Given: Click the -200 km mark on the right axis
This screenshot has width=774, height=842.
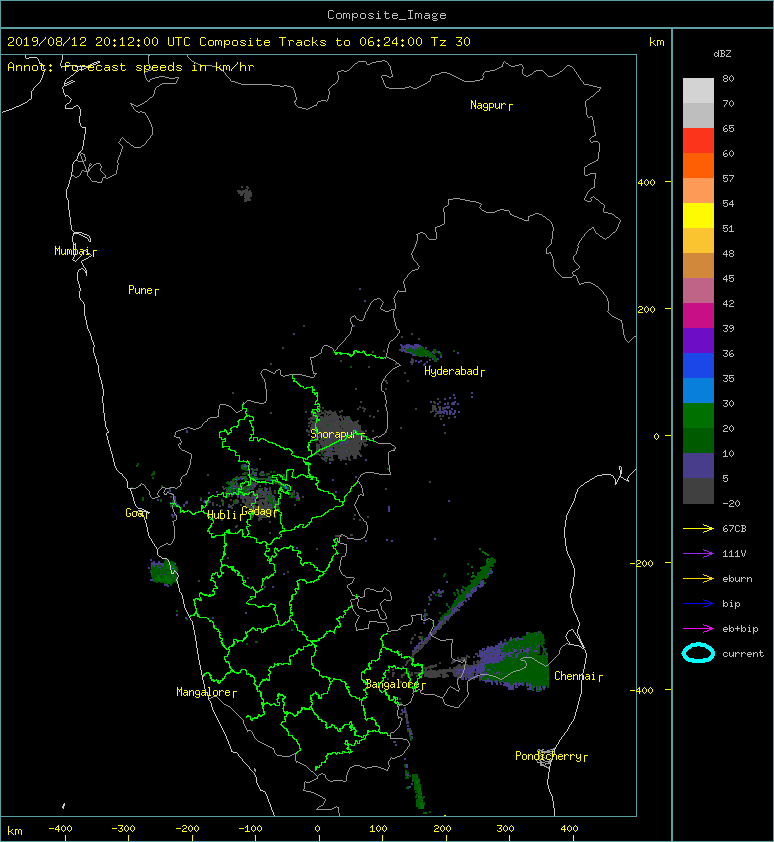Looking at the screenshot, I should (642, 563).
